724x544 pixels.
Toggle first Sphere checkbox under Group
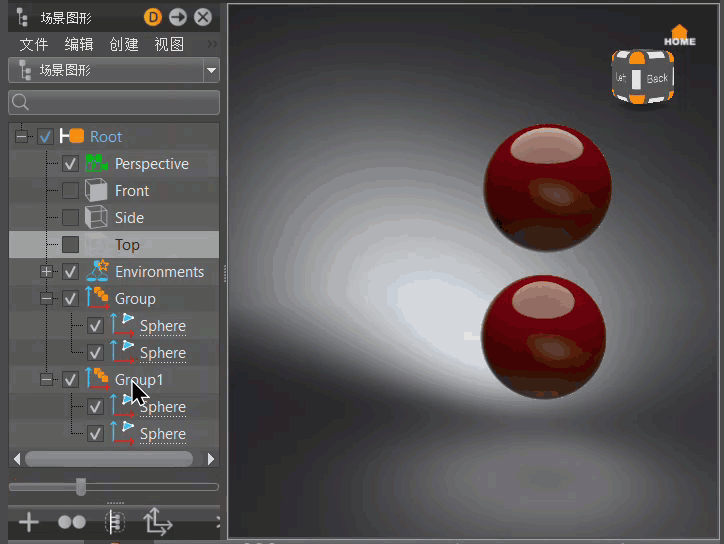95,326
